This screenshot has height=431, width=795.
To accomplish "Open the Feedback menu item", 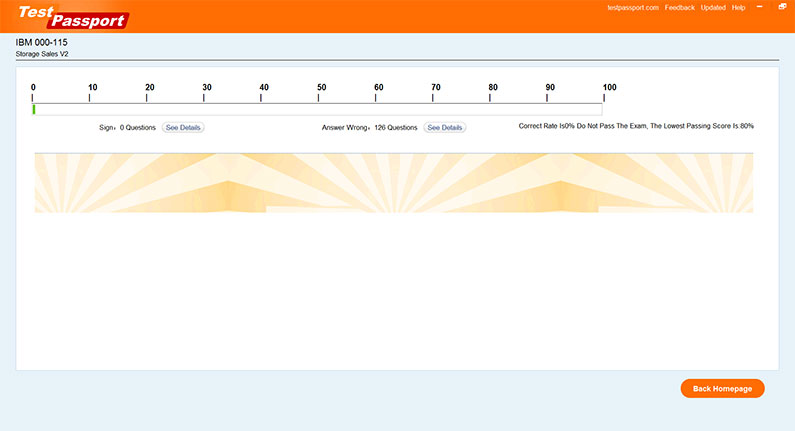I will coord(679,8).
